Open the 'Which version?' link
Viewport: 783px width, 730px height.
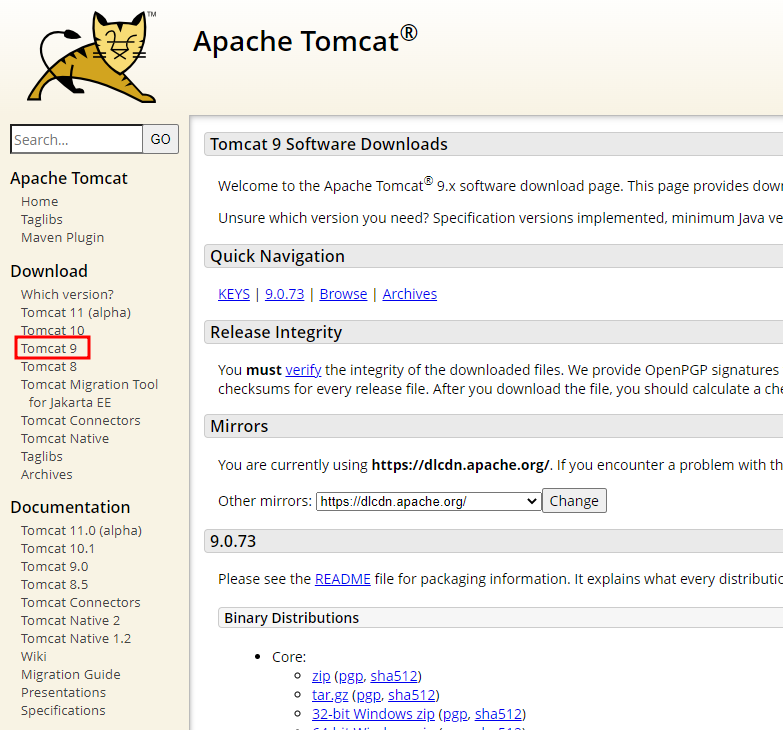67,295
